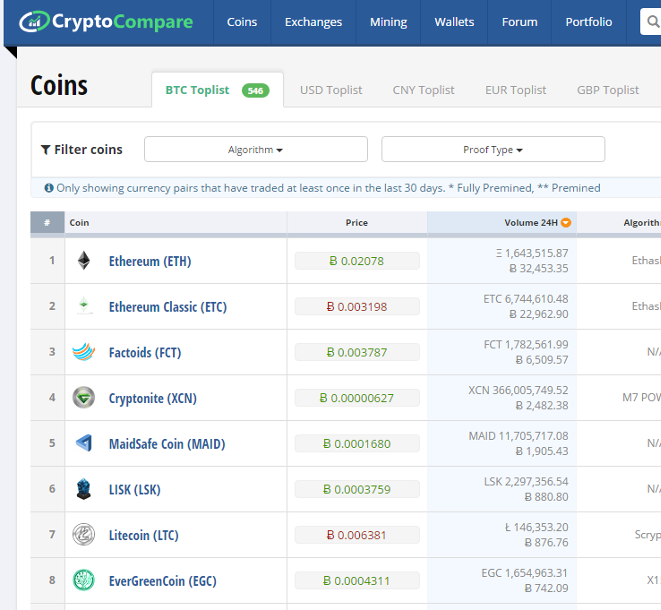Open the Coins navigation menu
The width and height of the screenshot is (661, 610).
coord(242,22)
